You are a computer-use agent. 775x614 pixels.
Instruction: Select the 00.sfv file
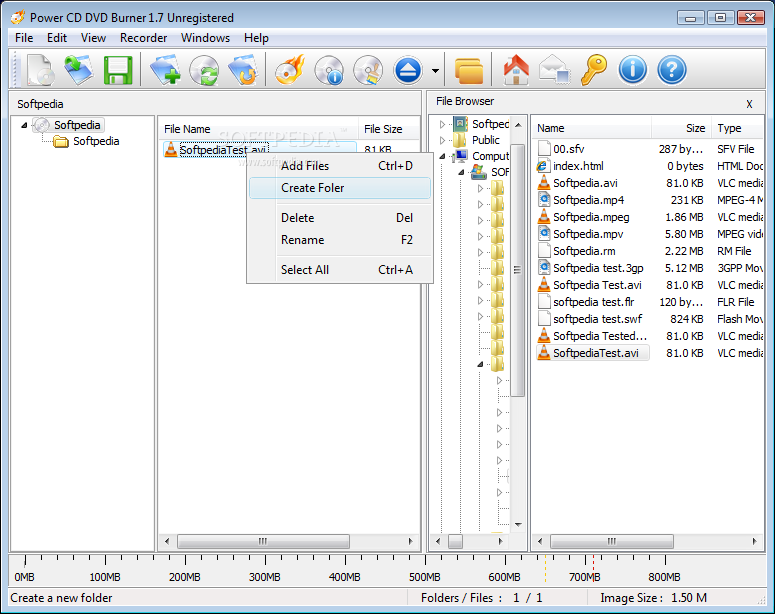[x=568, y=149]
